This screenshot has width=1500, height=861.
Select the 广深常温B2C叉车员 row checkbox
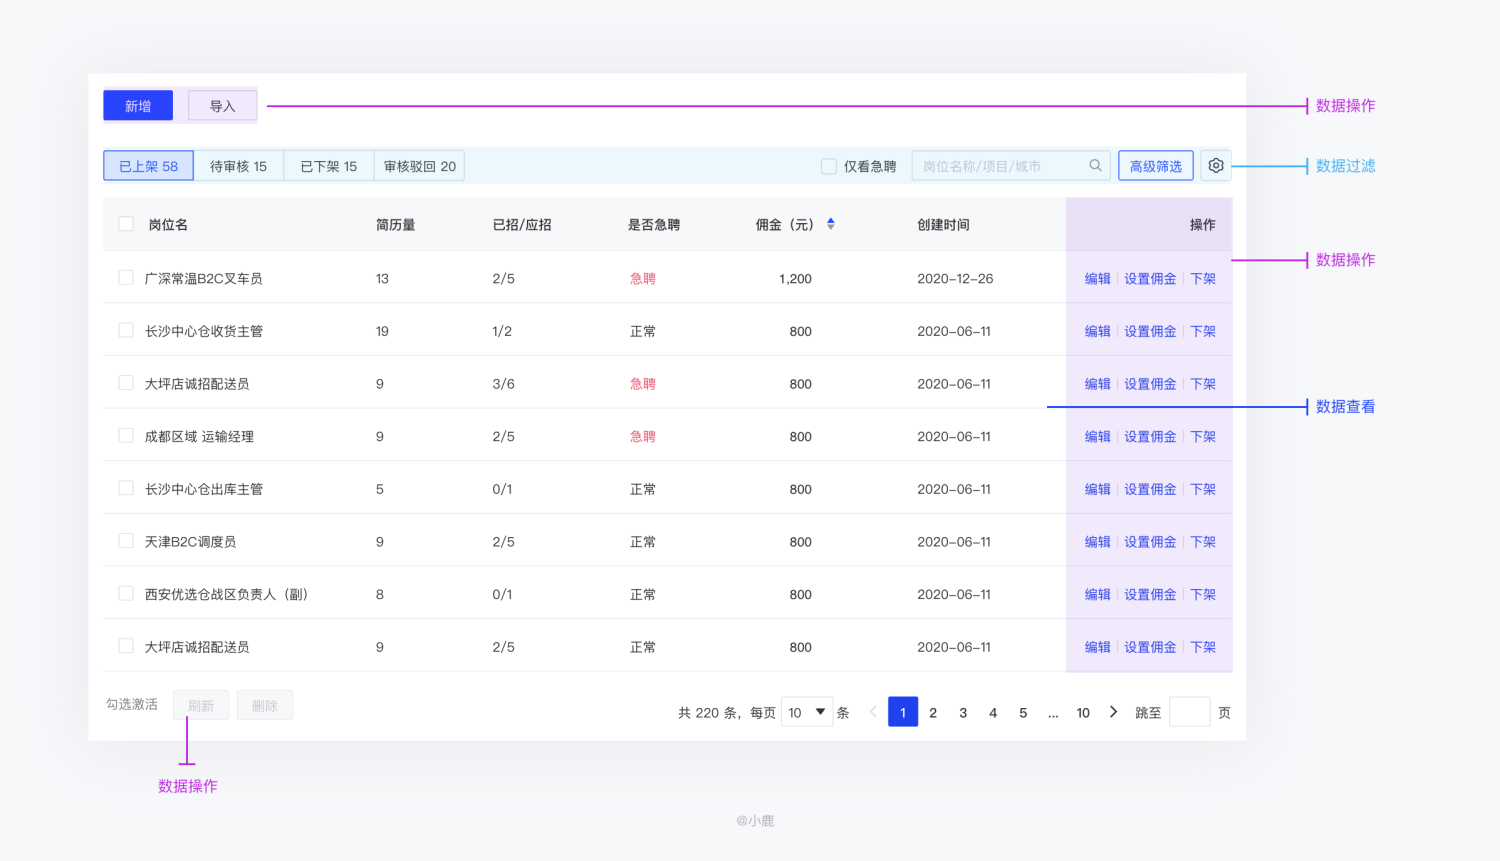tap(126, 278)
